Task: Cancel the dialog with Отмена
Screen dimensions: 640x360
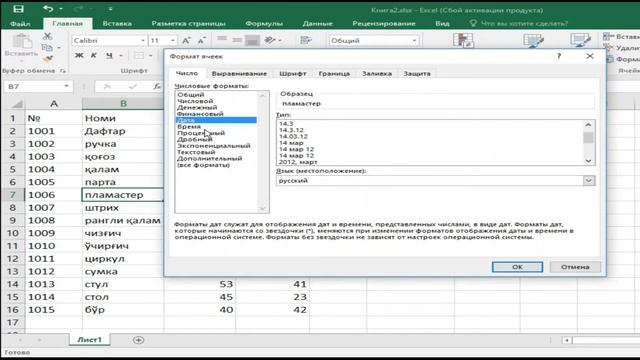Action: [575, 267]
